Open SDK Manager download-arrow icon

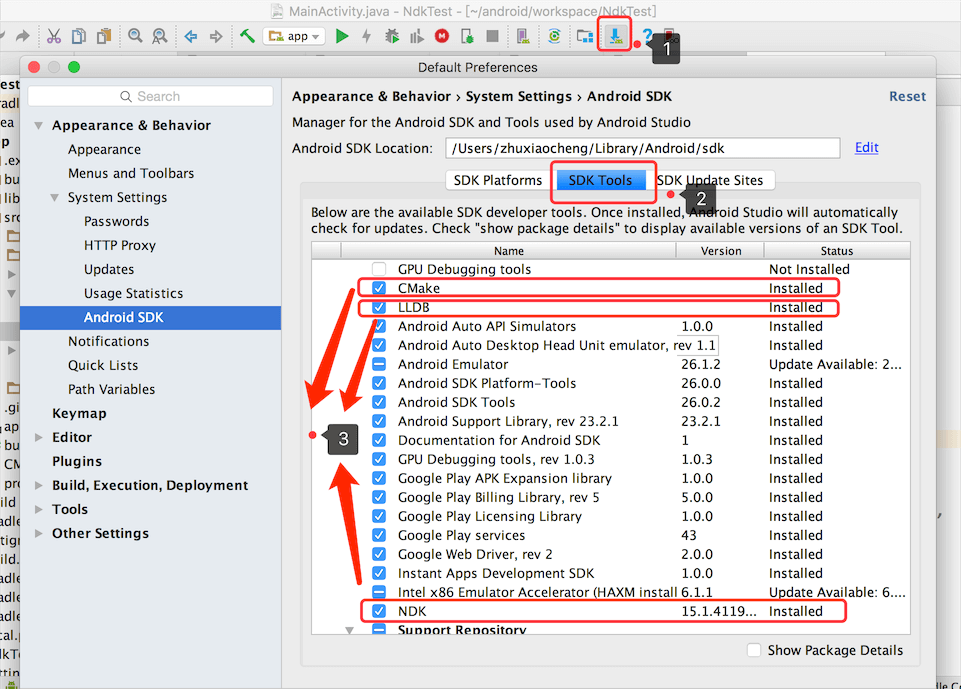click(615, 37)
